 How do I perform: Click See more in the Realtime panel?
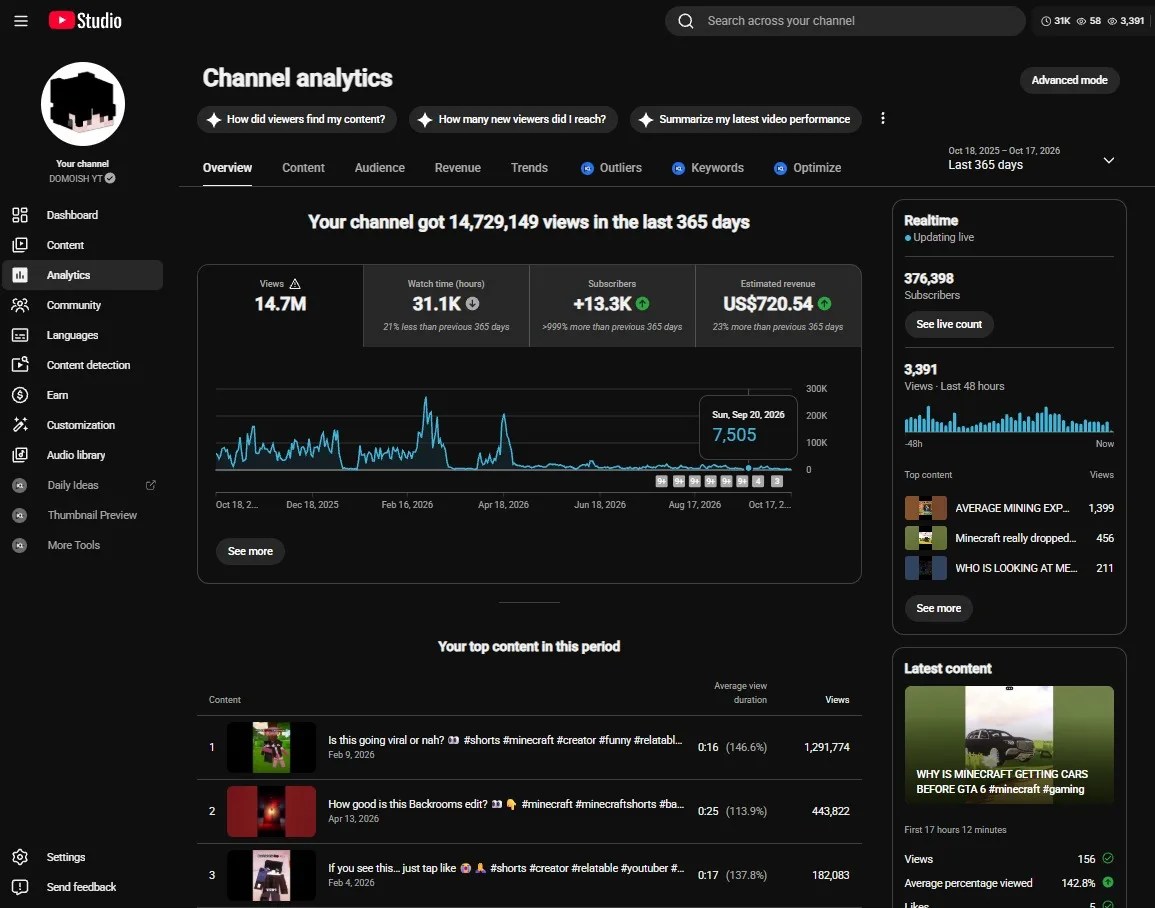click(x=938, y=608)
